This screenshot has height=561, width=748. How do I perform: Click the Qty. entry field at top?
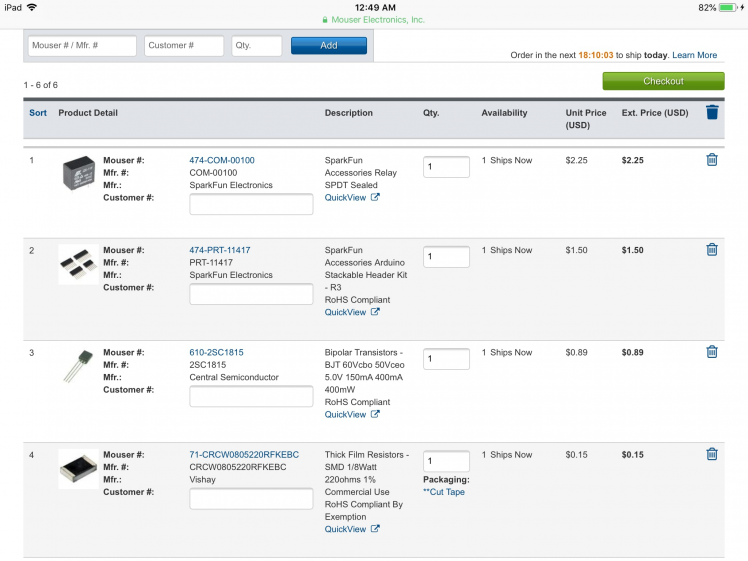(x=257, y=46)
